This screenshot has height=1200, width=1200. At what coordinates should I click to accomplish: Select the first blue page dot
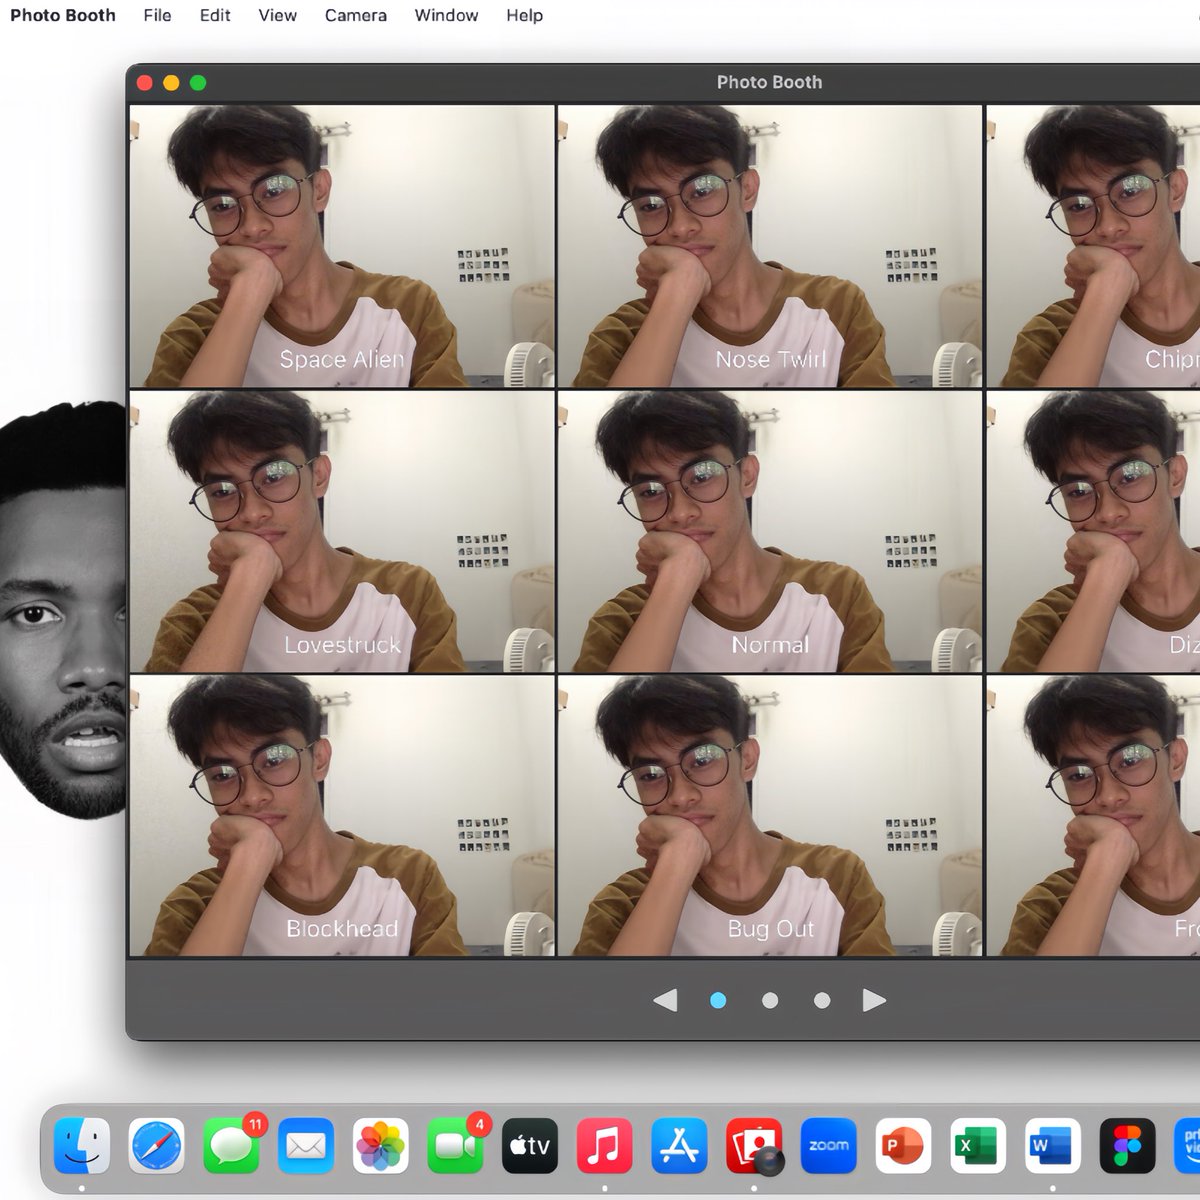pyautogui.click(x=718, y=1000)
